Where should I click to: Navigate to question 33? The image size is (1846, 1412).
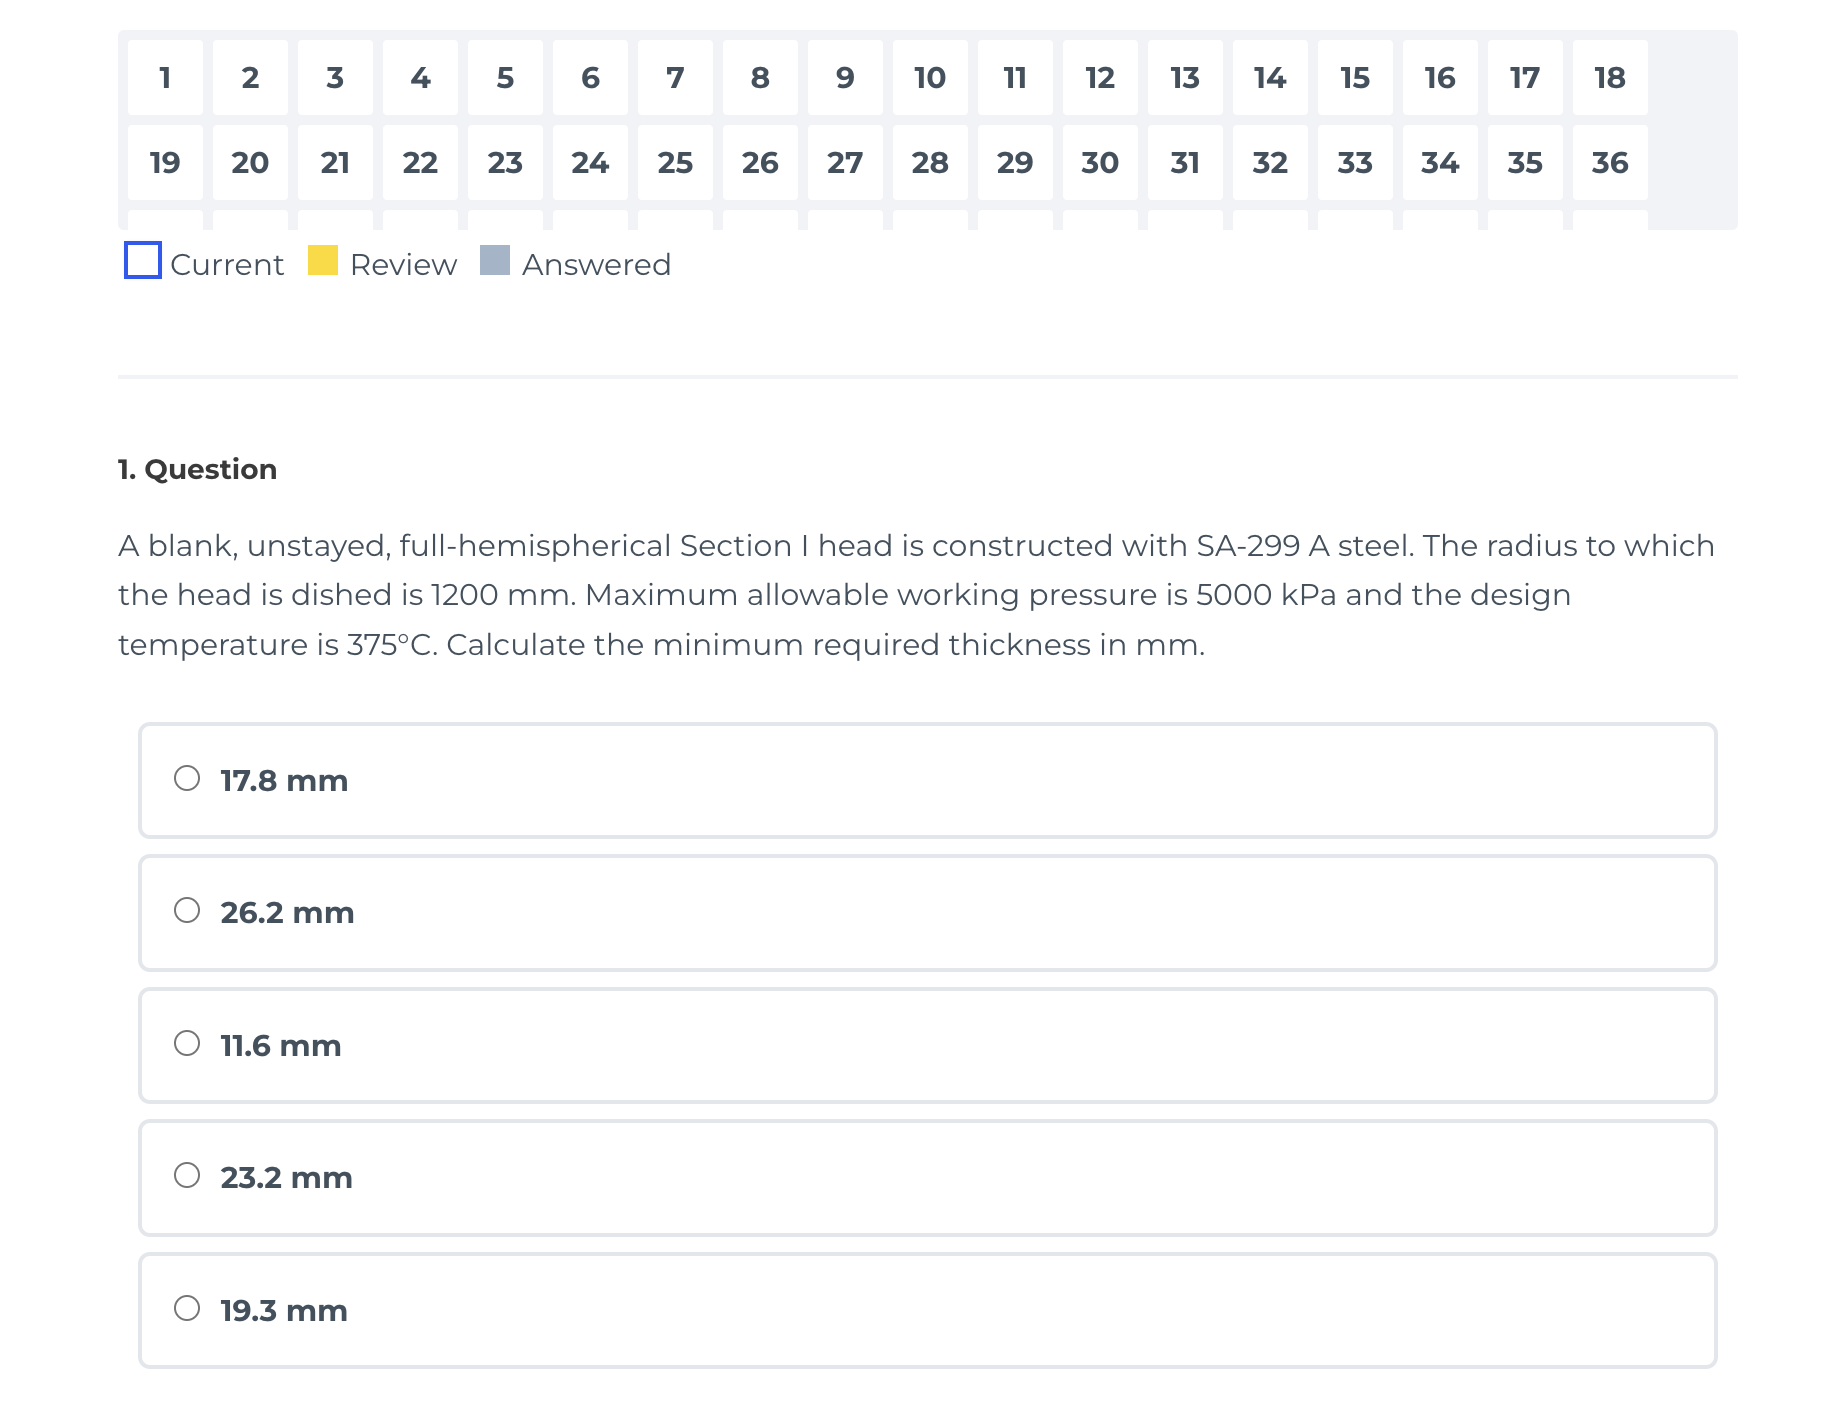pyautogui.click(x=1355, y=163)
